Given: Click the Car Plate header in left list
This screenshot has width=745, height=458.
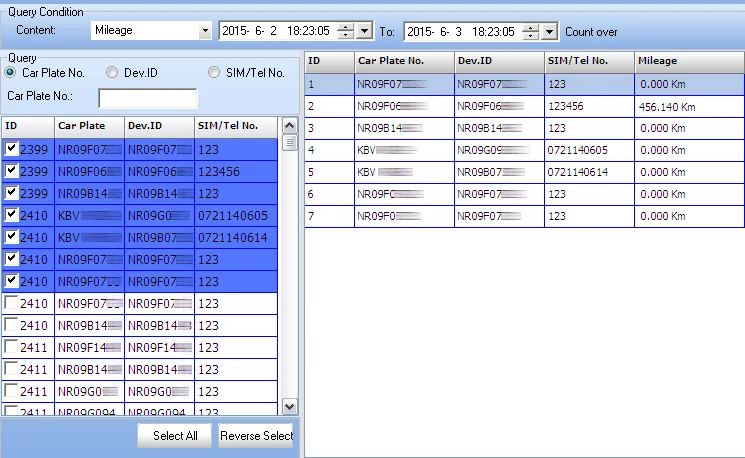Looking at the screenshot, I should click(x=88, y=126).
